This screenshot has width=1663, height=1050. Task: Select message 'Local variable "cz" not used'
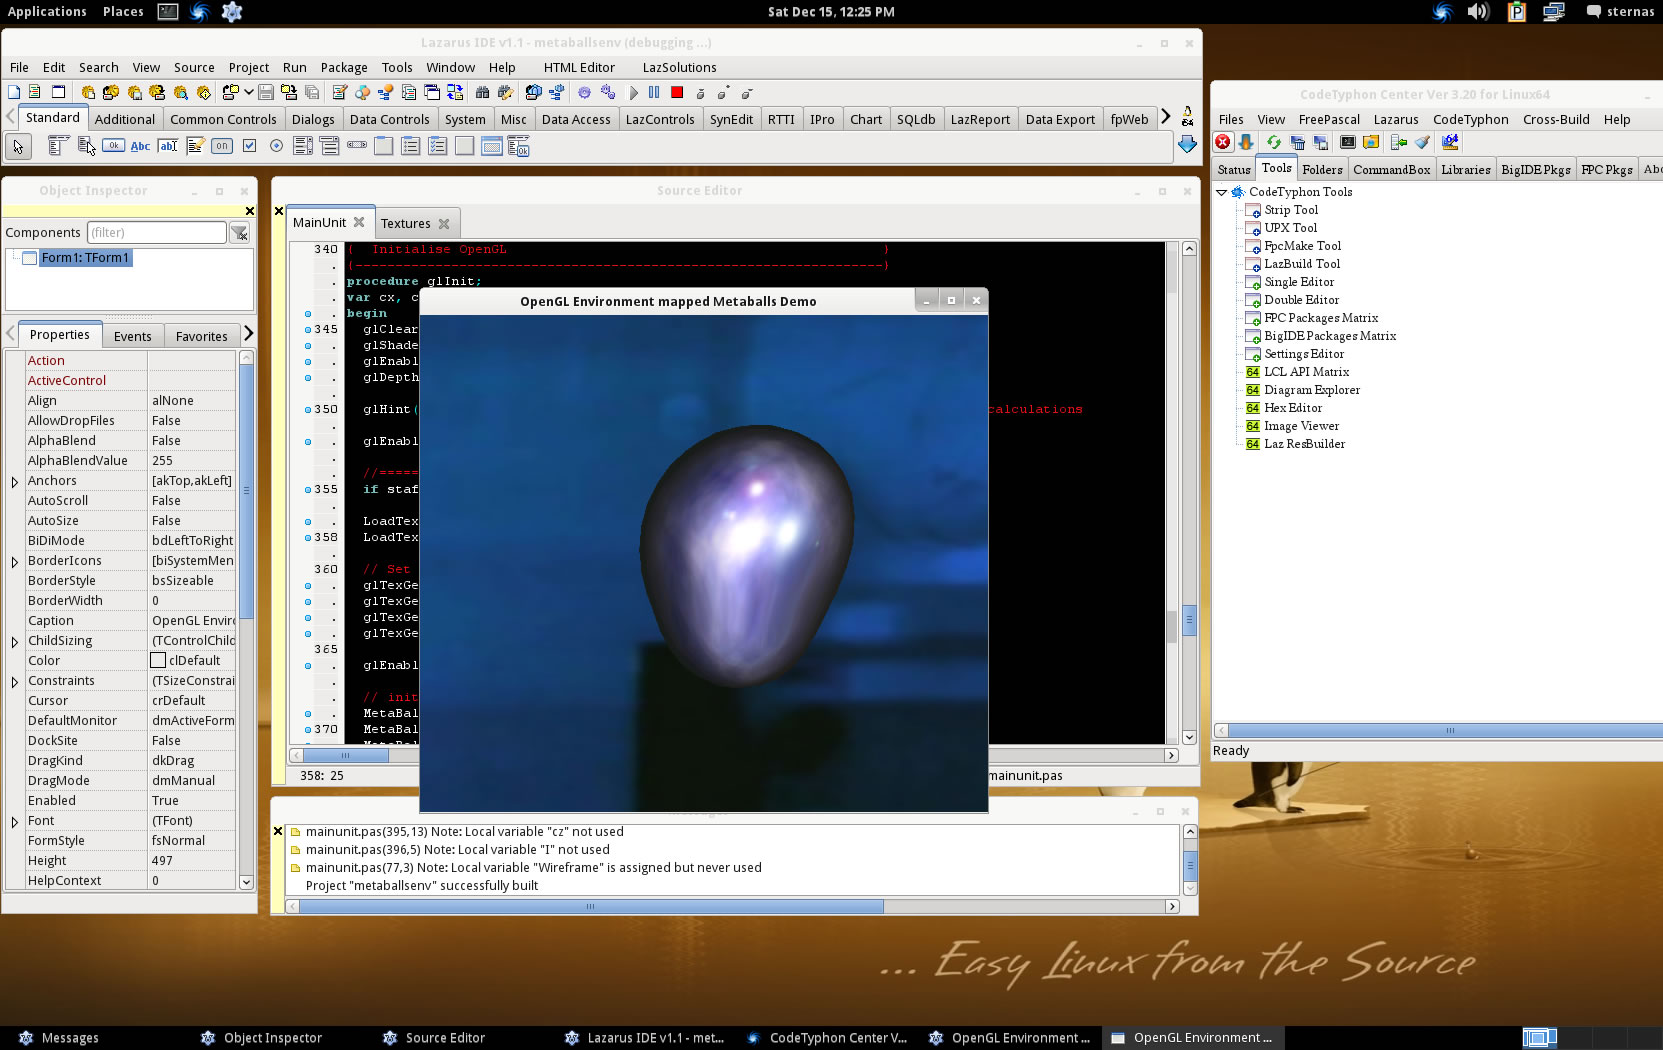point(465,832)
